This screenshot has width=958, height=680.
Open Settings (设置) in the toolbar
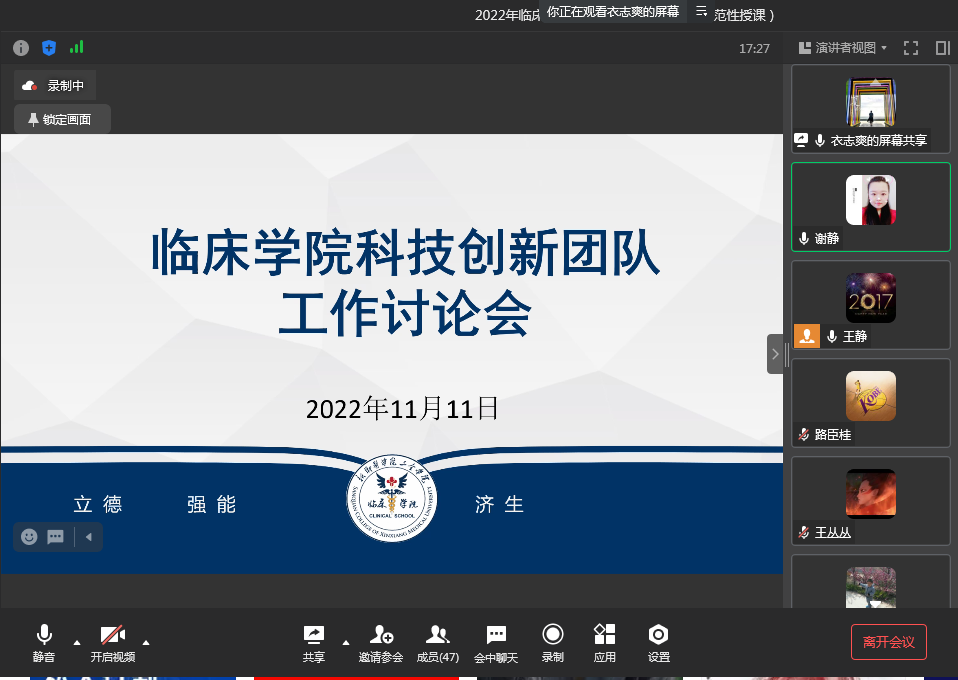658,641
